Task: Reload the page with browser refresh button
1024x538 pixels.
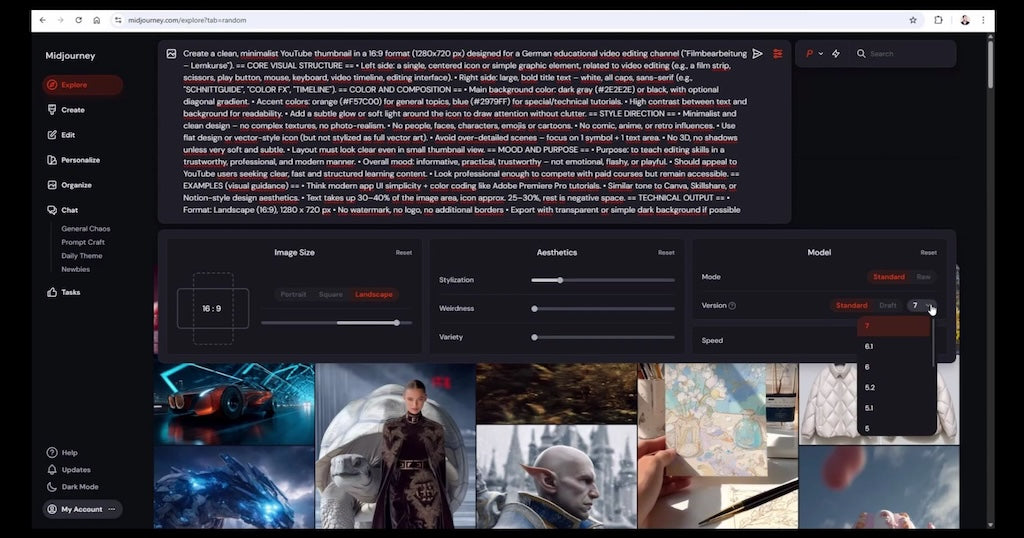Action: 79,20
